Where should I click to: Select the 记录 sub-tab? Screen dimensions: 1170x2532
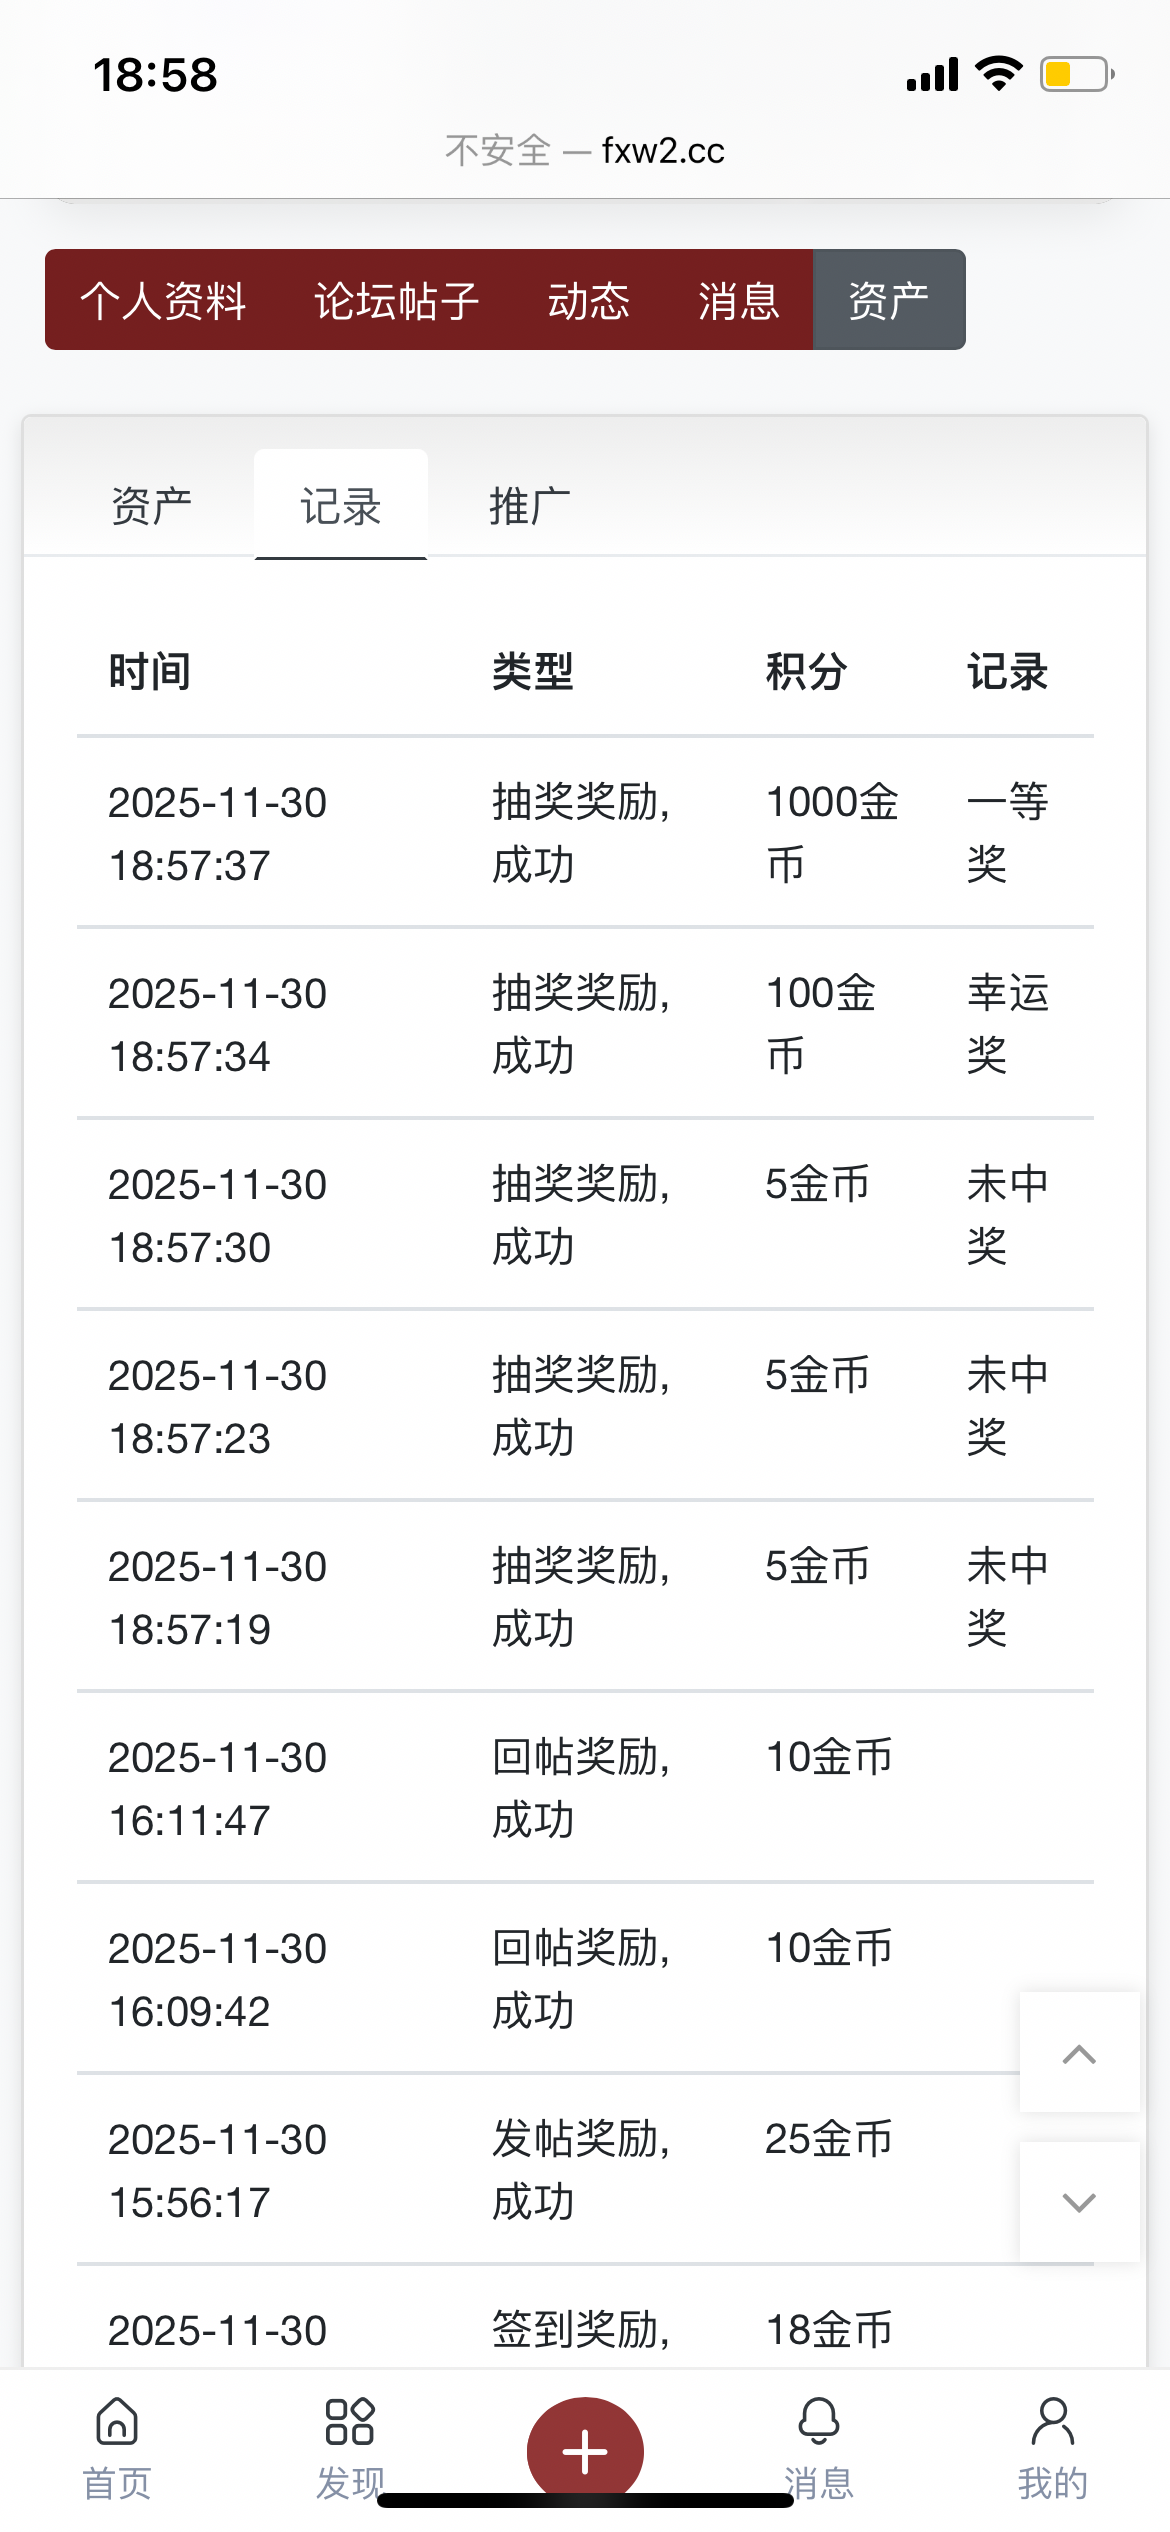(341, 506)
